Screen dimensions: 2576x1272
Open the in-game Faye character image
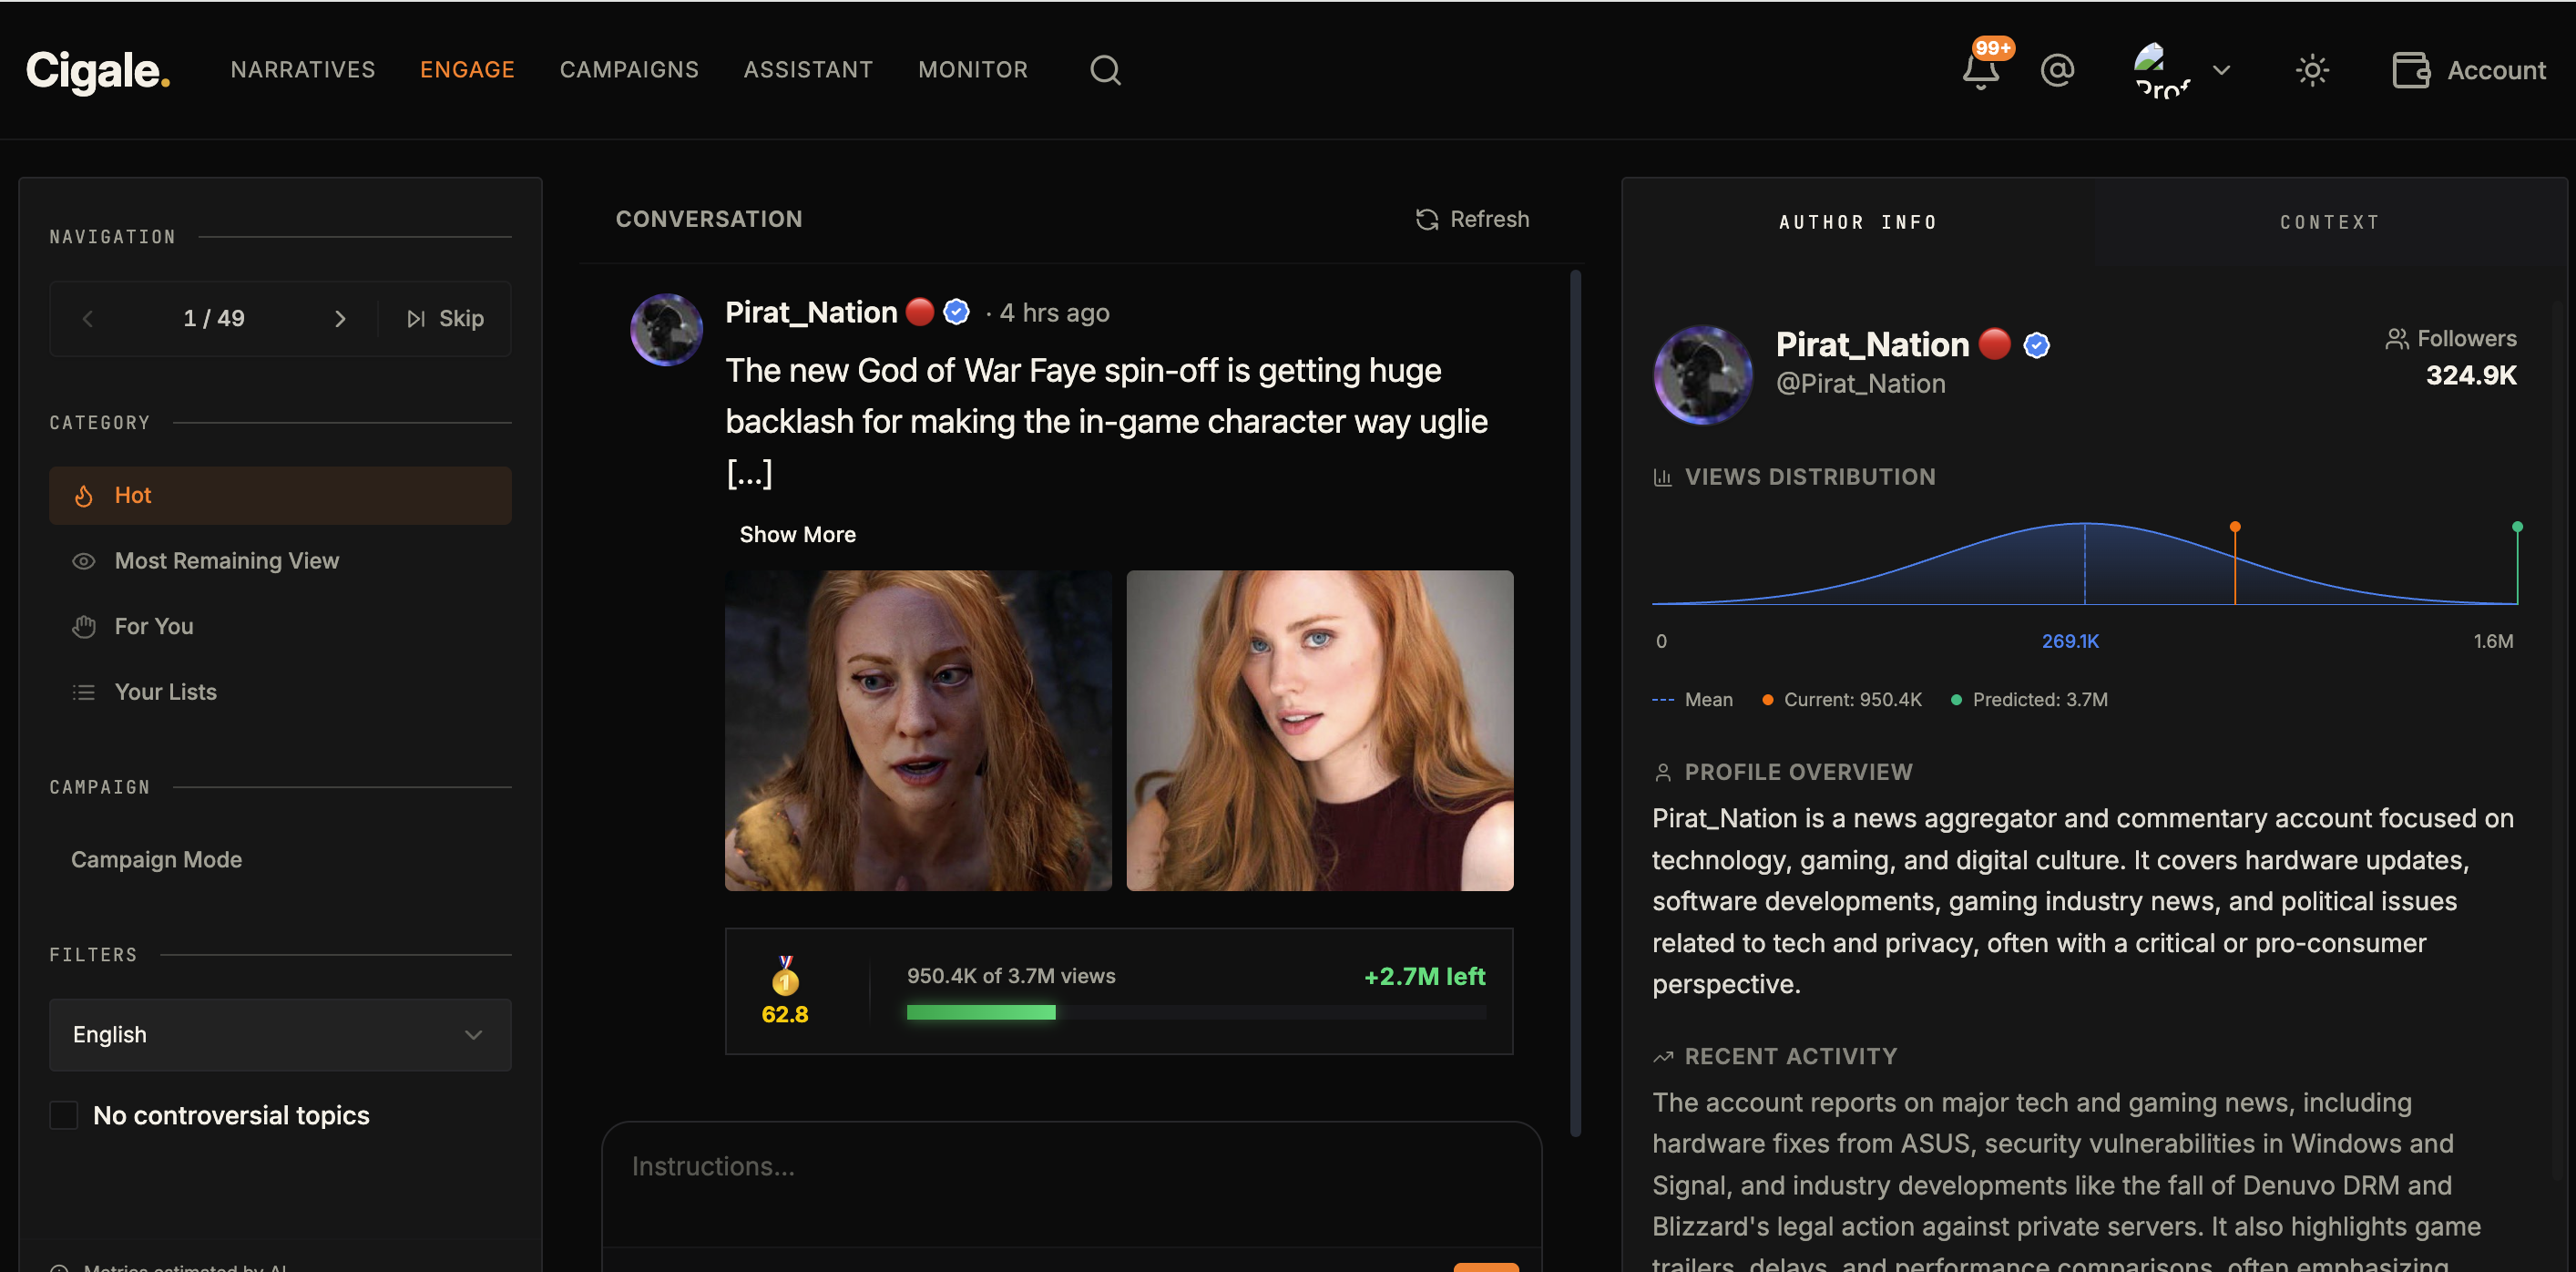pyautogui.click(x=918, y=731)
